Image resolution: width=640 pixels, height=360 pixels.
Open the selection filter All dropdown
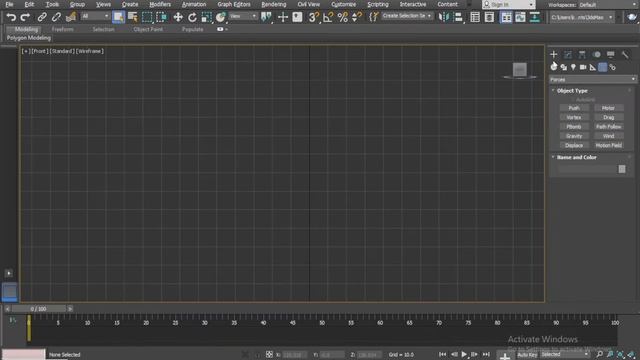point(95,16)
